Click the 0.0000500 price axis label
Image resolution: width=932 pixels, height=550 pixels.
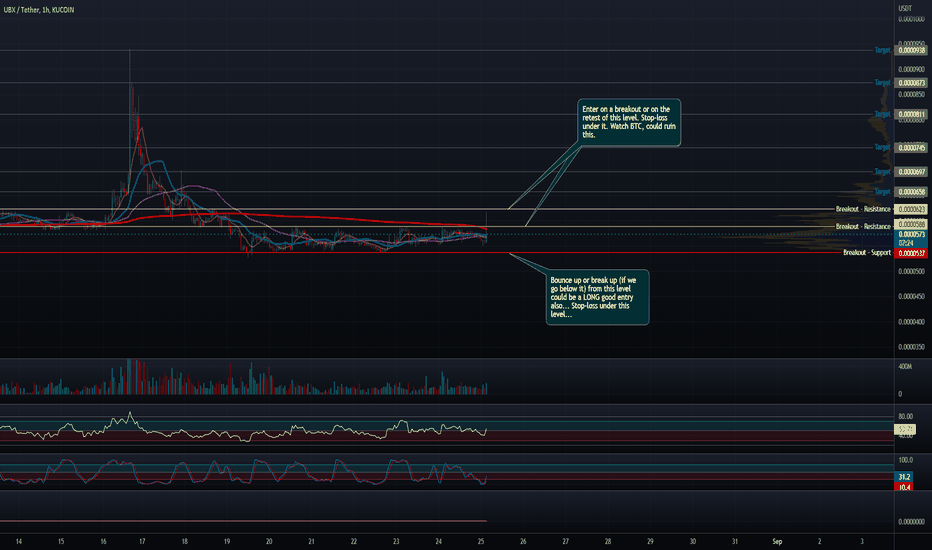[911, 272]
